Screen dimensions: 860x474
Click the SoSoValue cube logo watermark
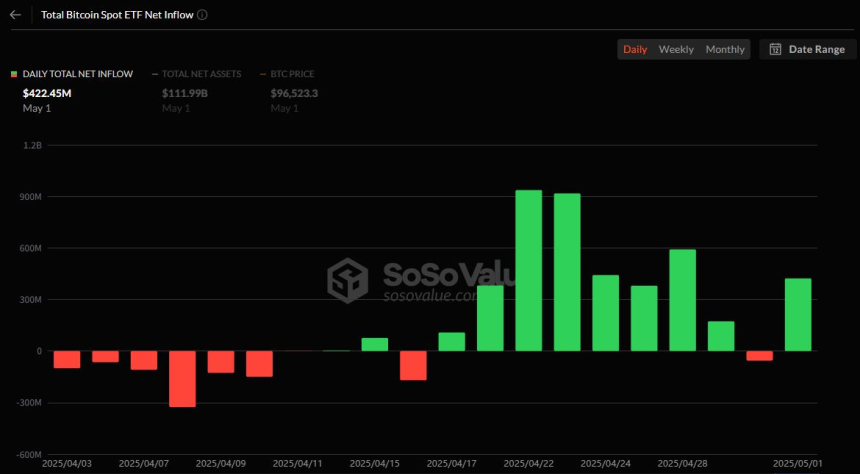350,279
